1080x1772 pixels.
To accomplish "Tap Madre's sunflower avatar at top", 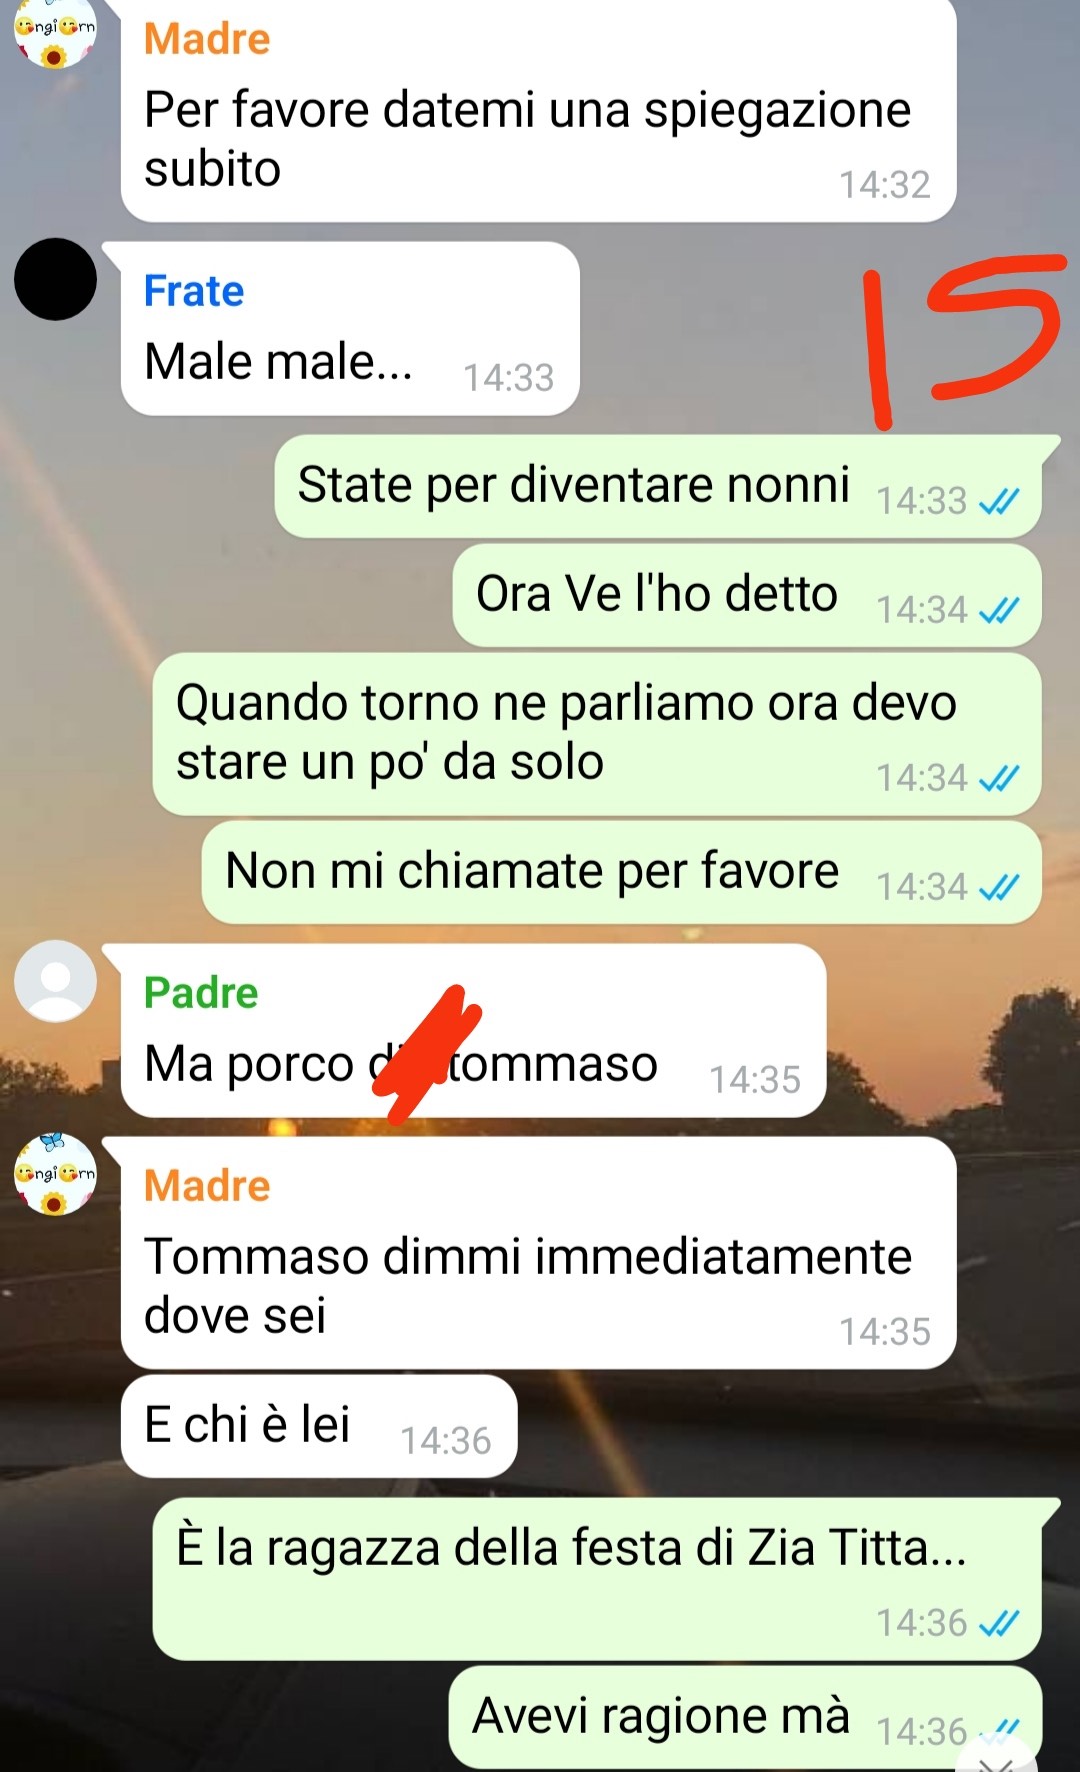I will click(x=55, y=30).
